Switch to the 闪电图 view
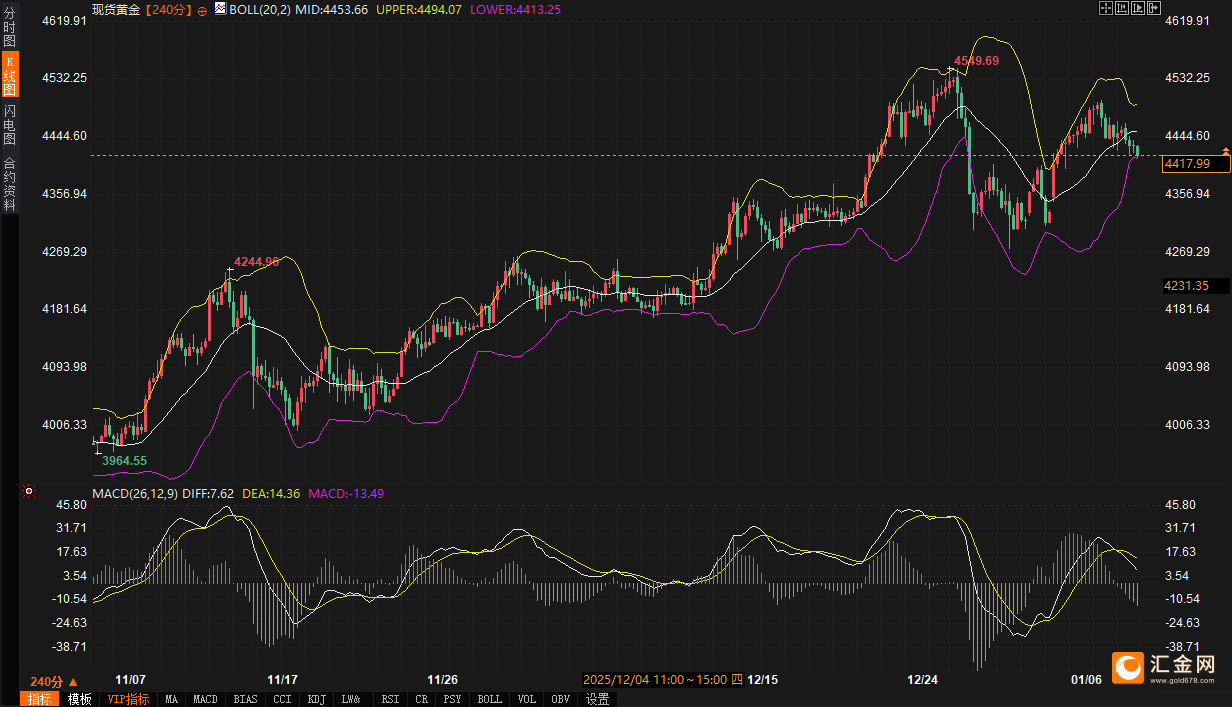Viewport: 1232px width, 707px height. [x=10, y=123]
